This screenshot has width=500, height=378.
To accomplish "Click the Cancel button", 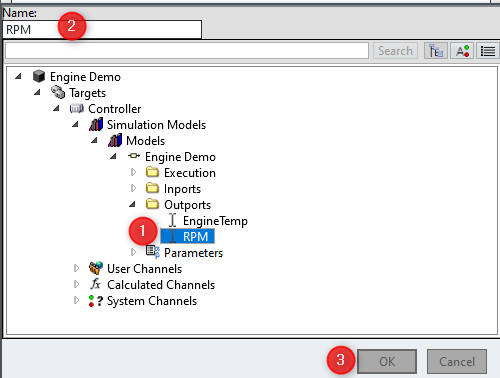I will [x=457, y=361].
